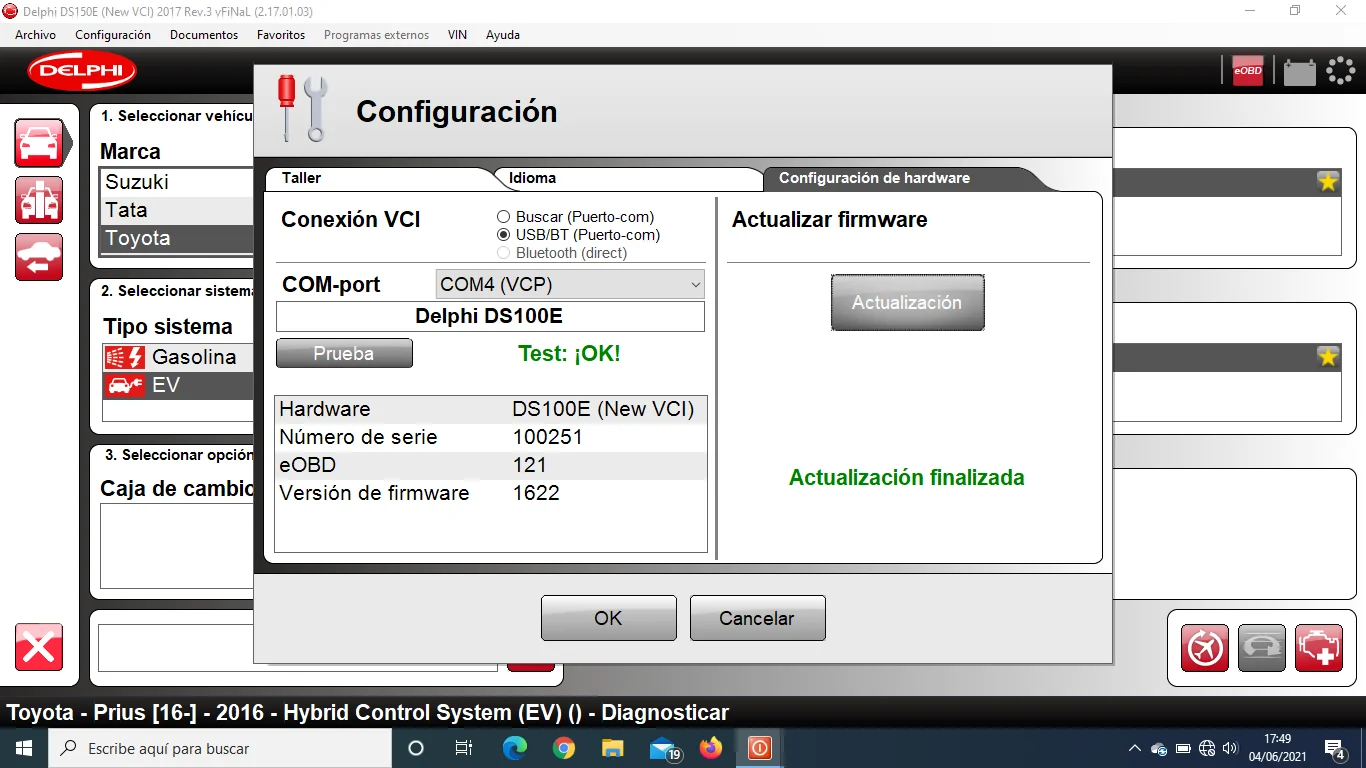Image resolution: width=1366 pixels, height=768 pixels.
Task: Click the engine with plus icon
Action: (x=1319, y=648)
